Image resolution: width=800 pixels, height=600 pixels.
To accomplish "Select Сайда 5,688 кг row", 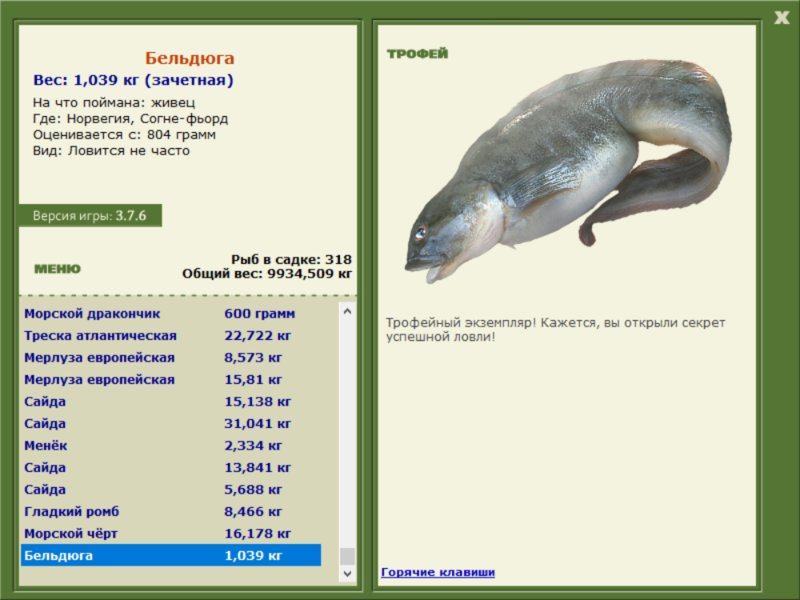I will (171, 489).
